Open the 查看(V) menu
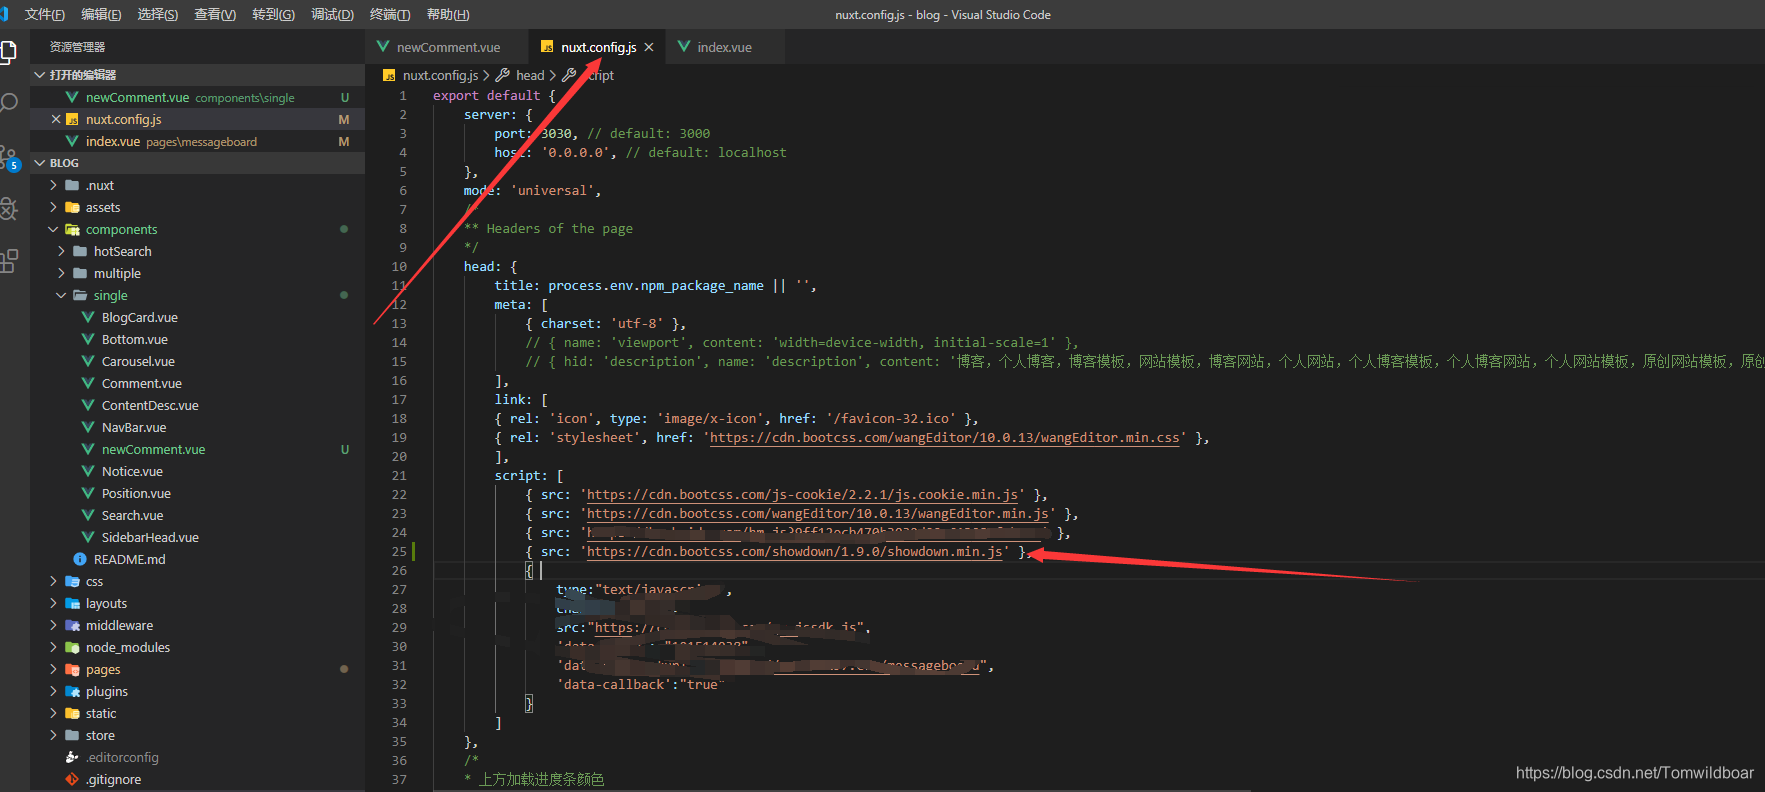Image resolution: width=1765 pixels, height=792 pixels. tap(215, 14)
